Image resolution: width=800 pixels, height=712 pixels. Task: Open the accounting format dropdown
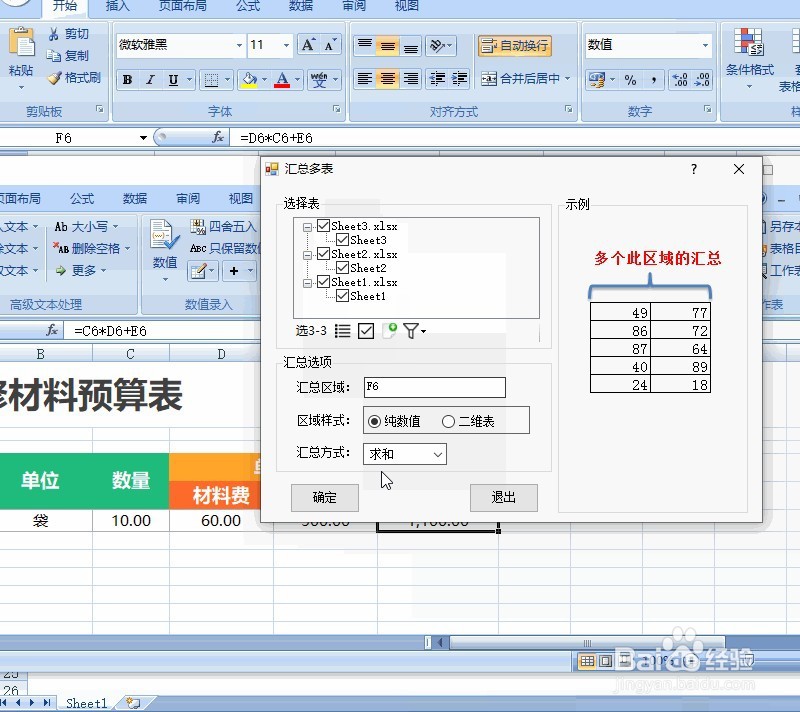pyautogui.click(x=612, y=80)
